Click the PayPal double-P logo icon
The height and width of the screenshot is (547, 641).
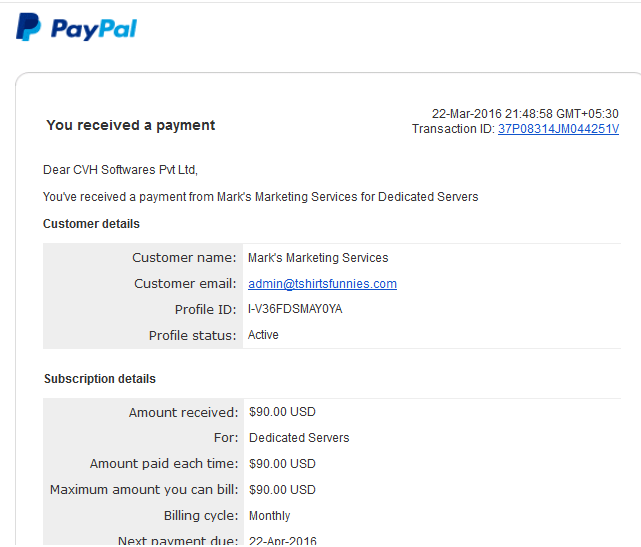(x=28, y=28)
